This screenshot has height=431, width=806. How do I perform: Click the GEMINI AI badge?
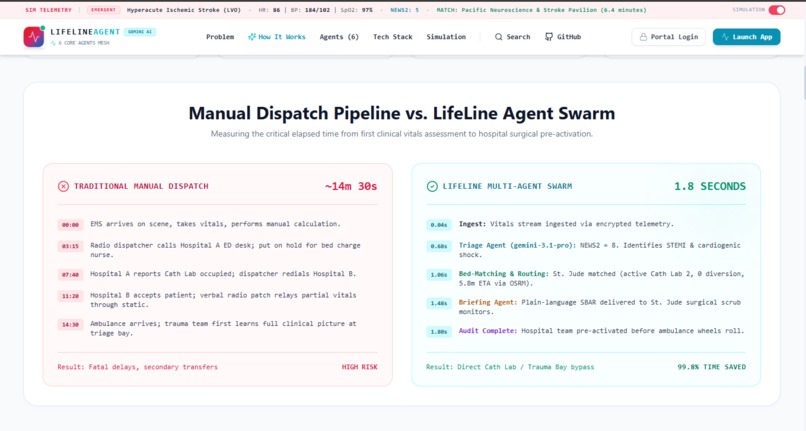(140, 32)
